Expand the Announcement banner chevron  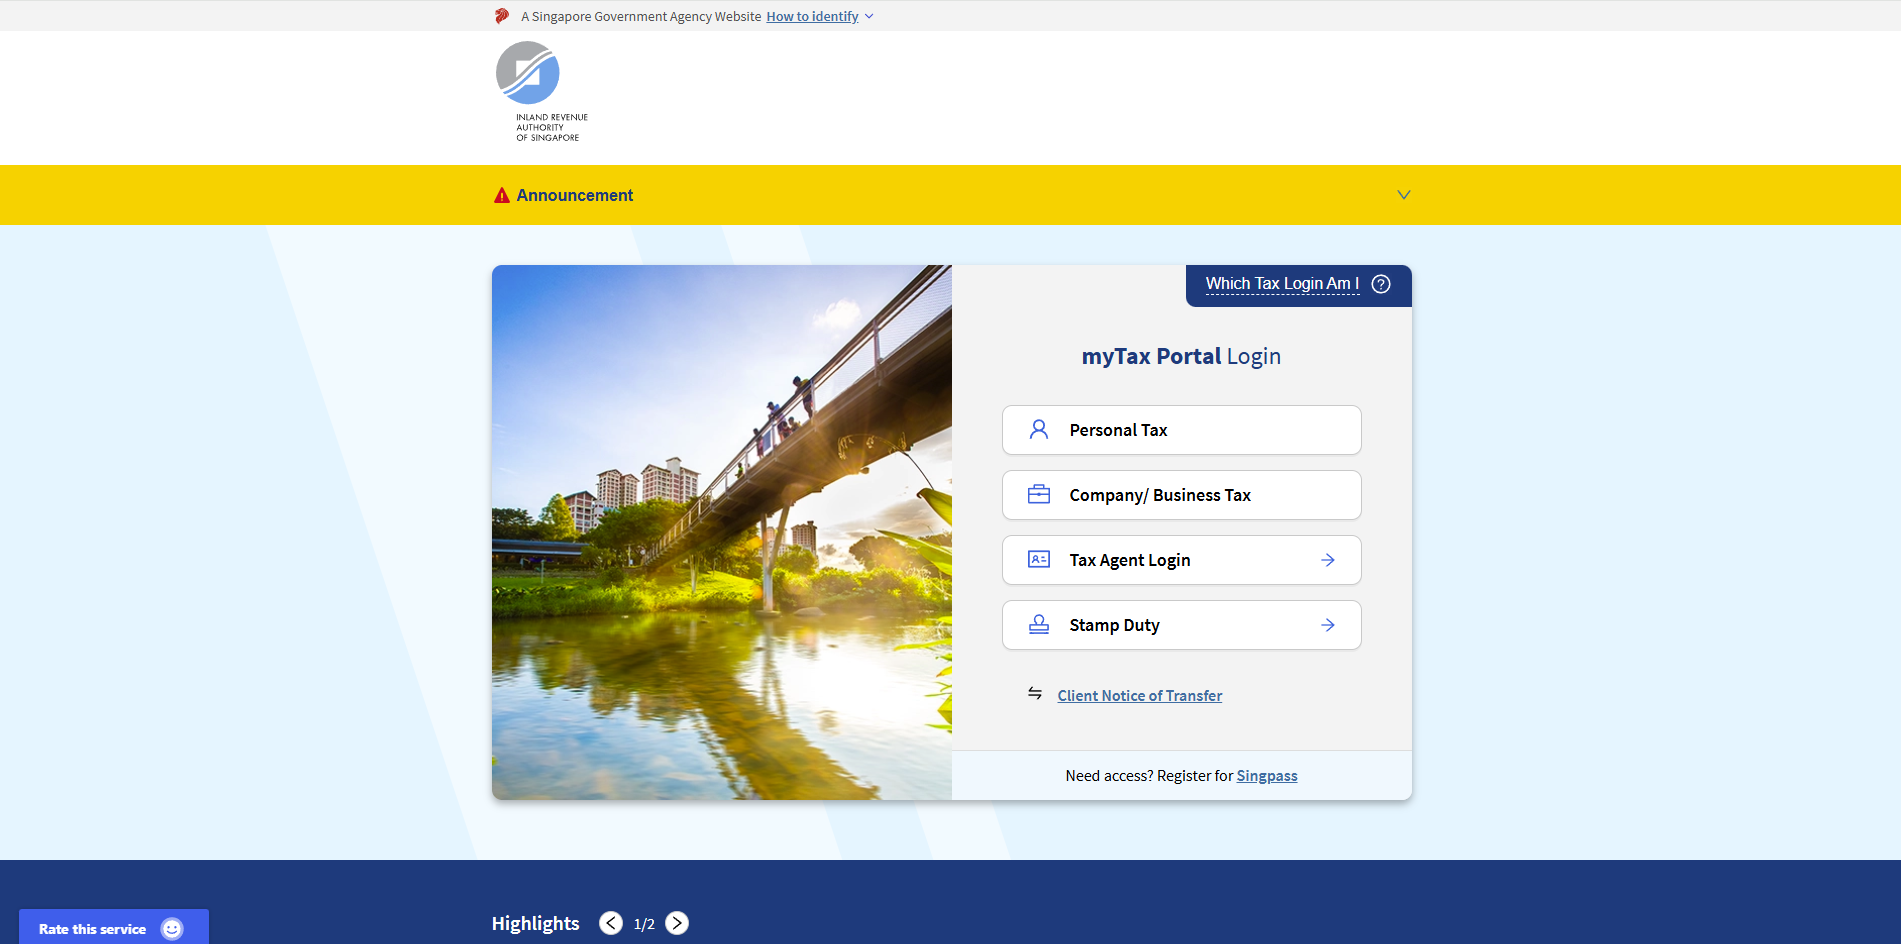pos(1404,195)
